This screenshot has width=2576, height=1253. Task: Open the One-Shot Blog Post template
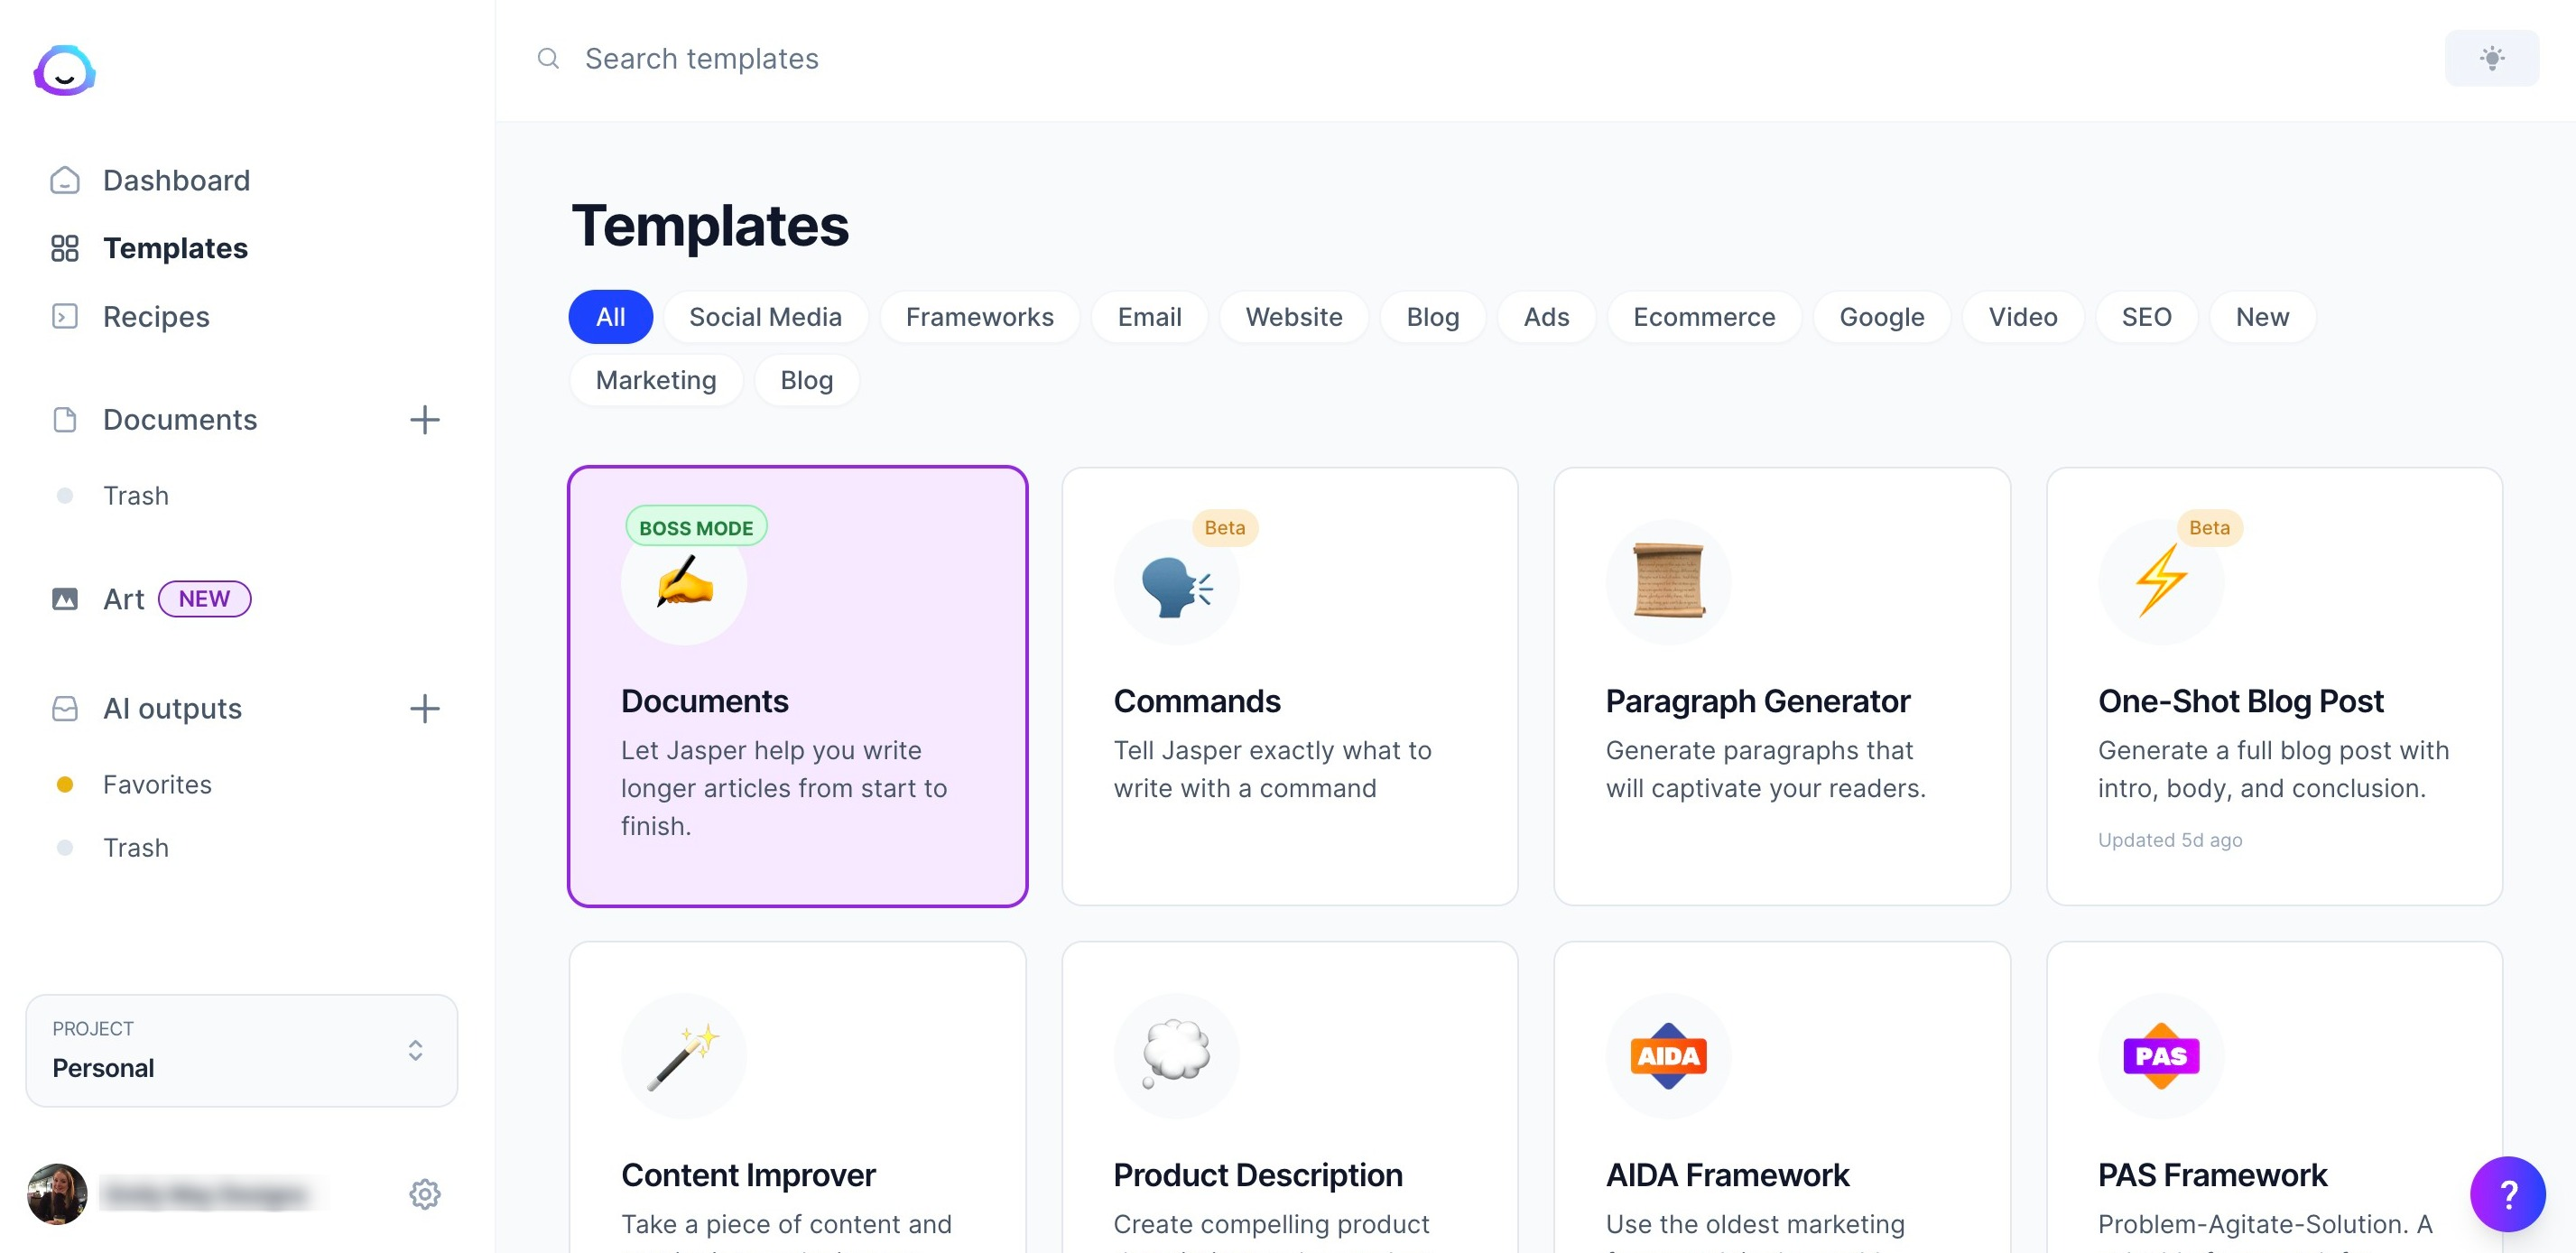click(2275, 683)
